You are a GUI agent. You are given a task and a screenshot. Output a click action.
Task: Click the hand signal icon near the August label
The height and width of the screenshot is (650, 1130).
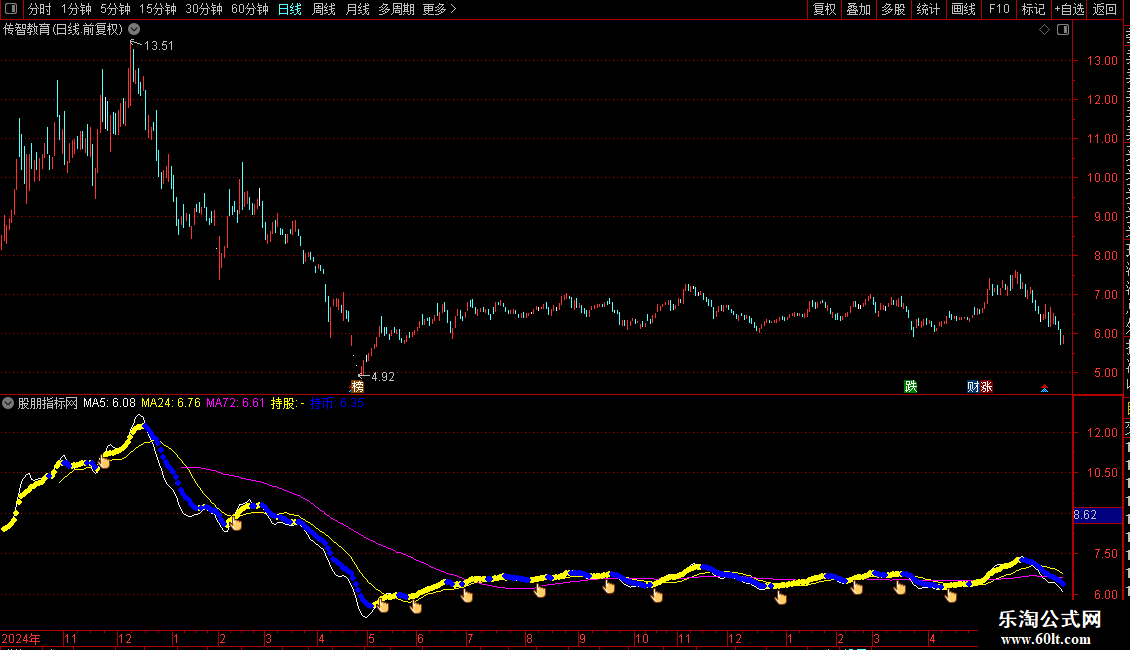(x=540, y=591)
